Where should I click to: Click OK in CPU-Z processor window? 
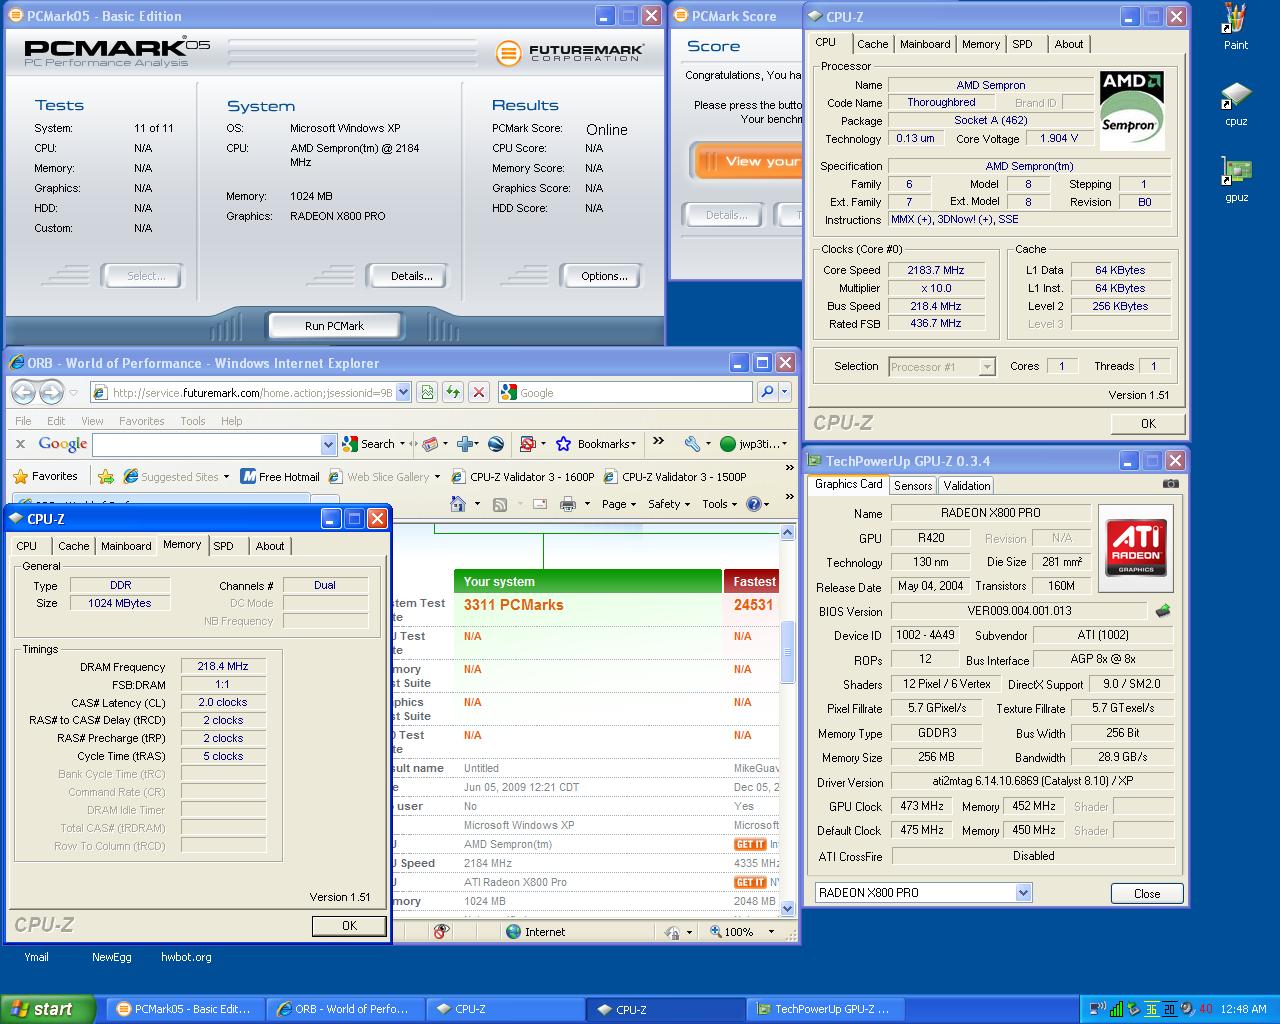(x=1148, y=423)
